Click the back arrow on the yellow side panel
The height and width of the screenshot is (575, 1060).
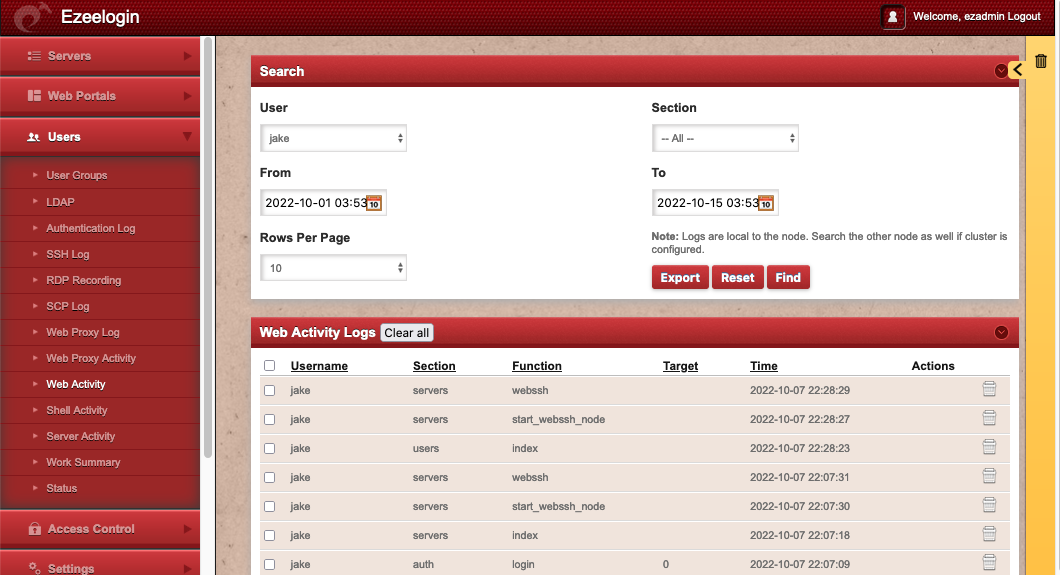[x=1017, y=70]
